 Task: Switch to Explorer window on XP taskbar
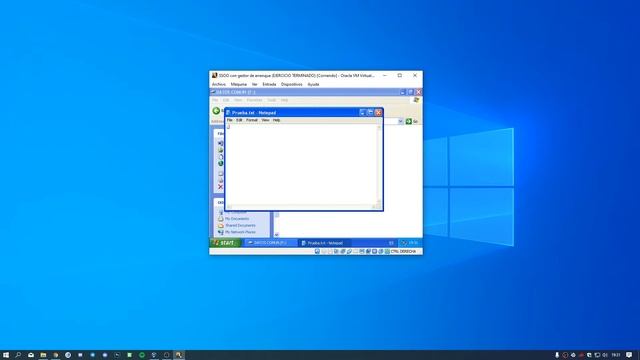point(271,243)
